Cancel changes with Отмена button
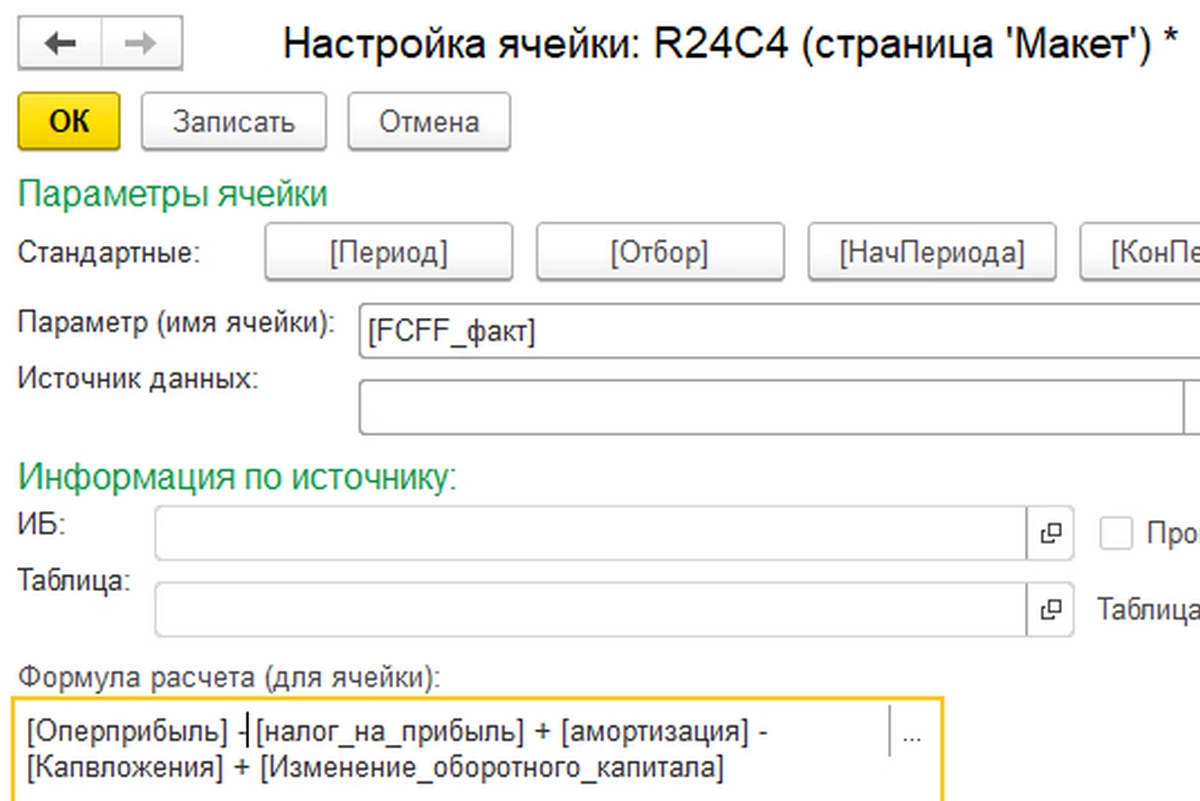 tap(429, 121)
